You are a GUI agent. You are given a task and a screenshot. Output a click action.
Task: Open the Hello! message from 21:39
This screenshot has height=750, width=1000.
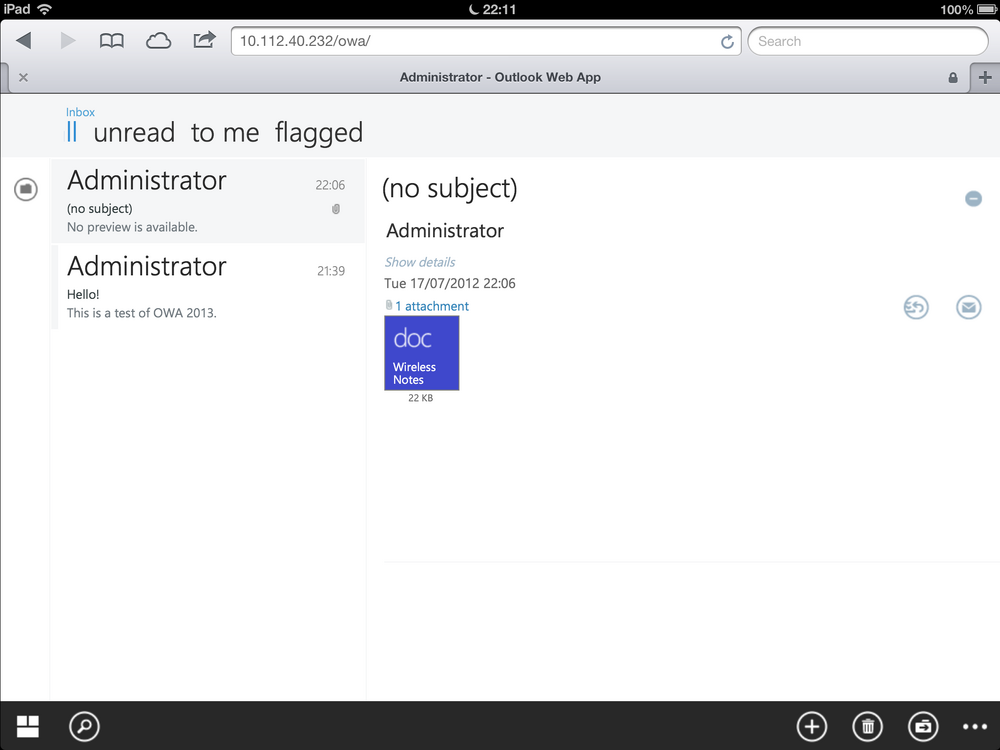click(208, 287)
